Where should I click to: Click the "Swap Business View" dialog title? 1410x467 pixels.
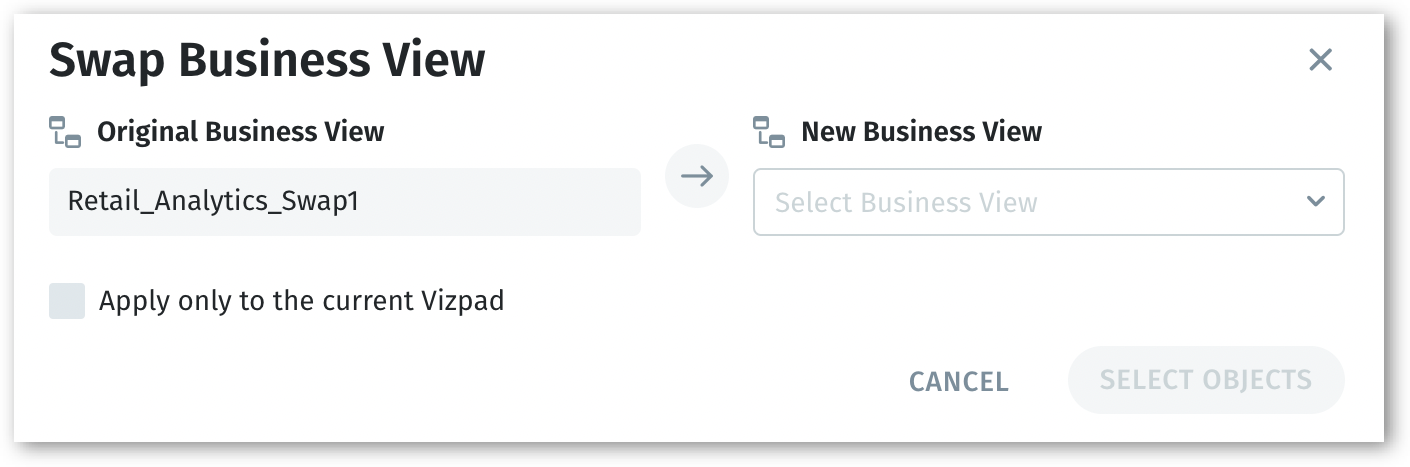click(267, 61)
